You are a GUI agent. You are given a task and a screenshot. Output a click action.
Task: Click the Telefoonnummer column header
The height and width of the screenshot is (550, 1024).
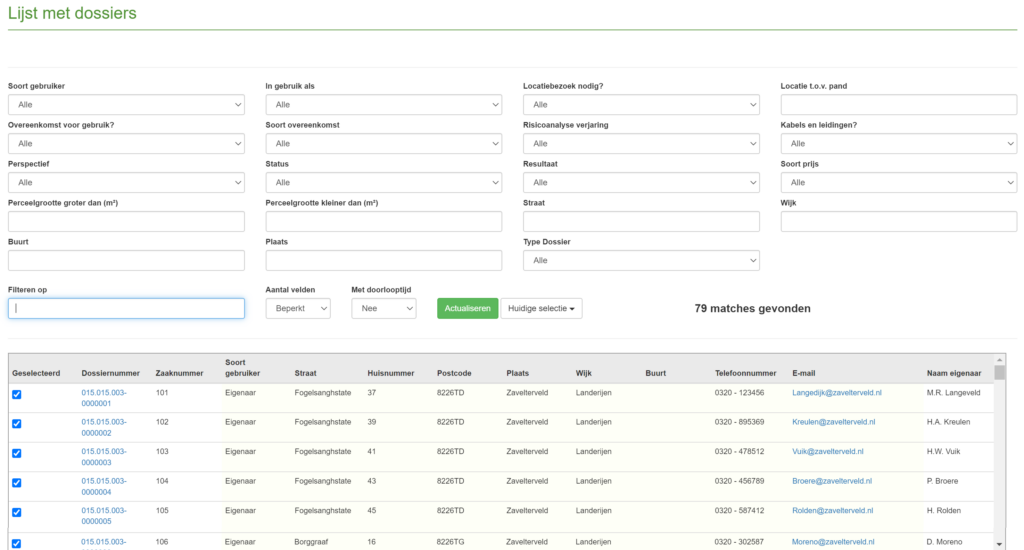click(745, 373)
